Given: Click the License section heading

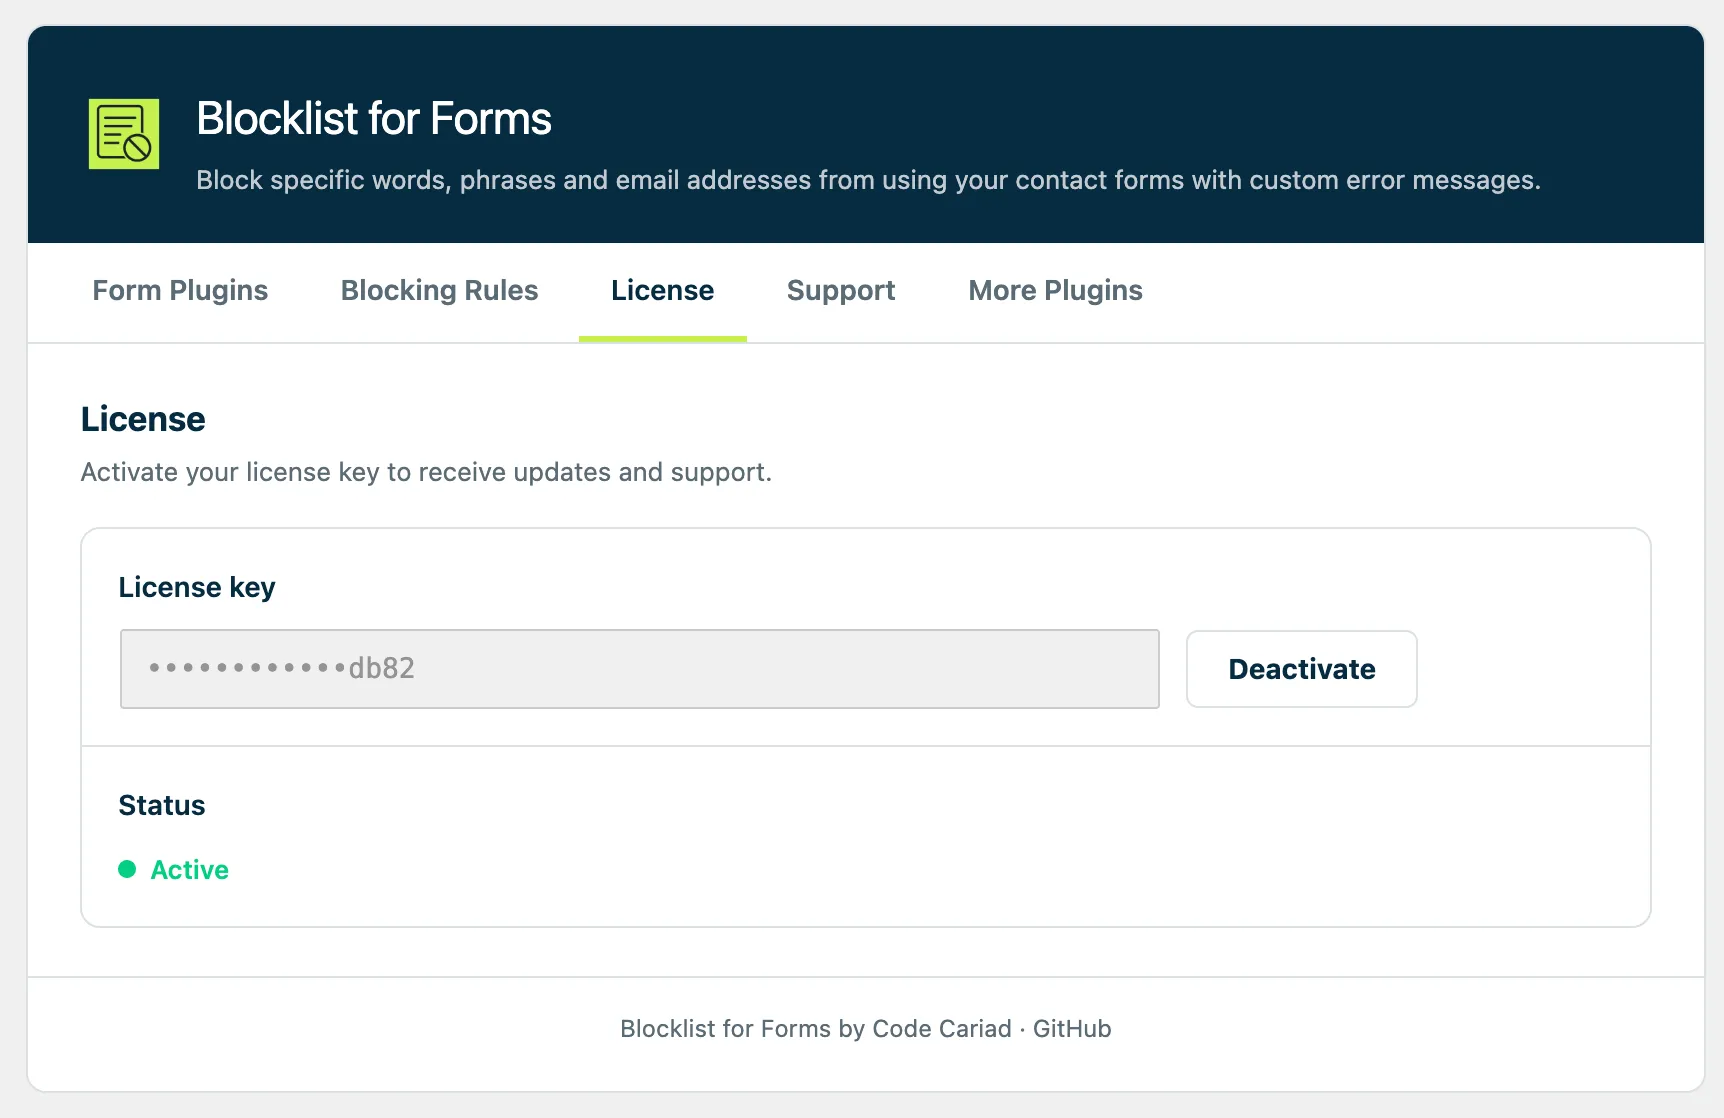Looking at the screenshot, I should (x=143, y=419).
